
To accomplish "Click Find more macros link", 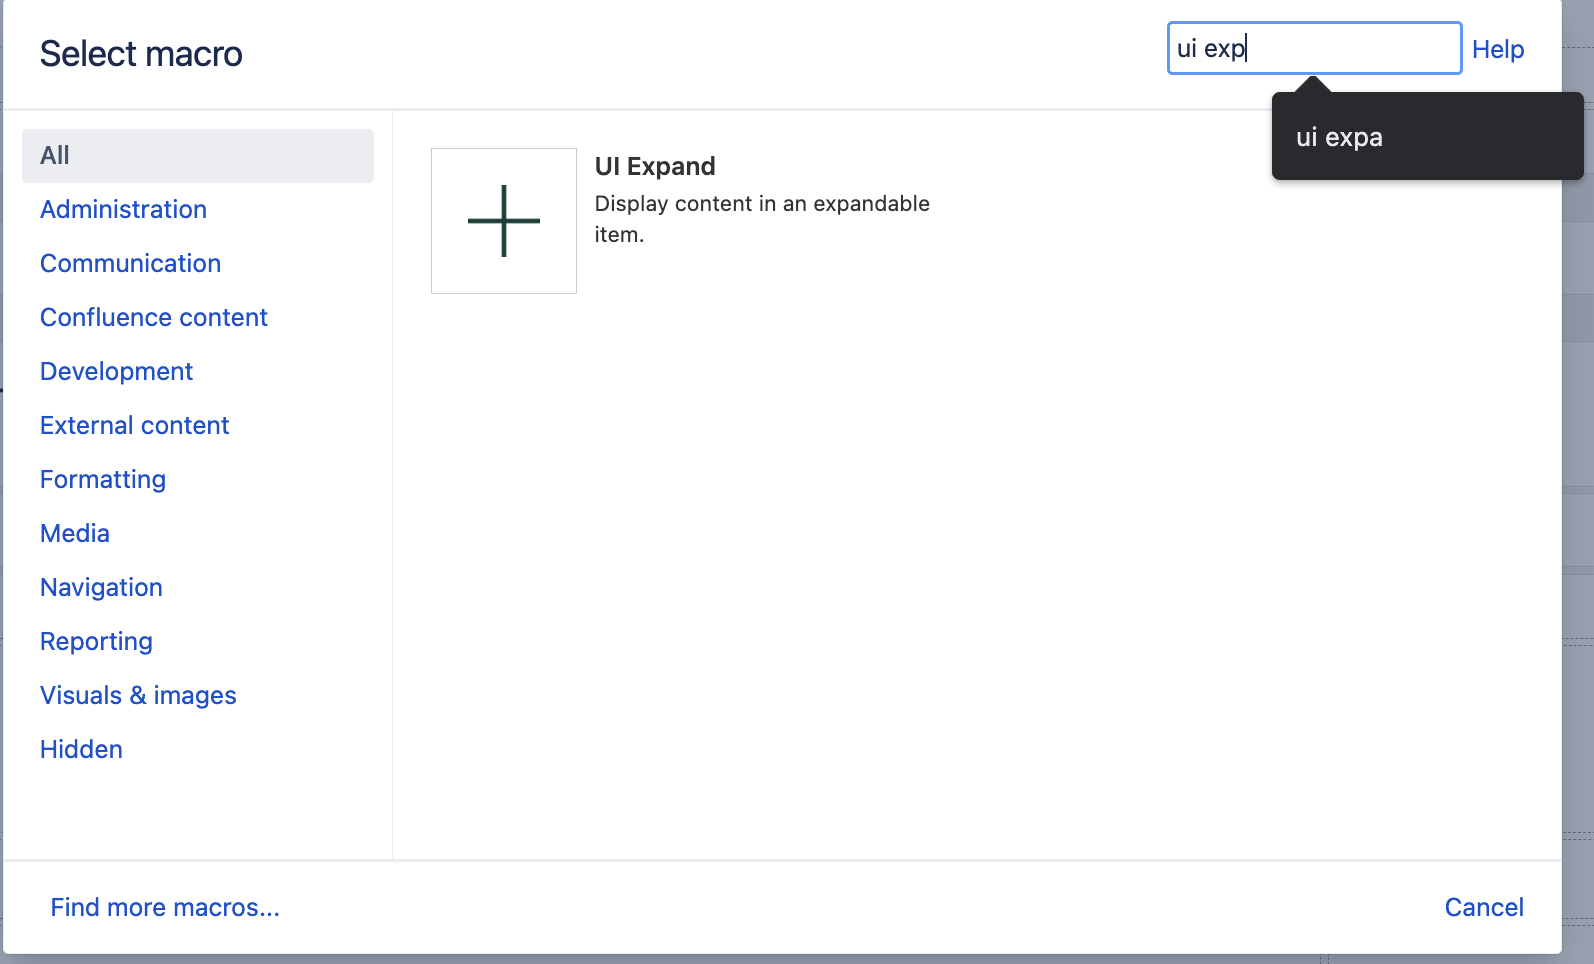I will pyautogui.click(x=166, y=907).
